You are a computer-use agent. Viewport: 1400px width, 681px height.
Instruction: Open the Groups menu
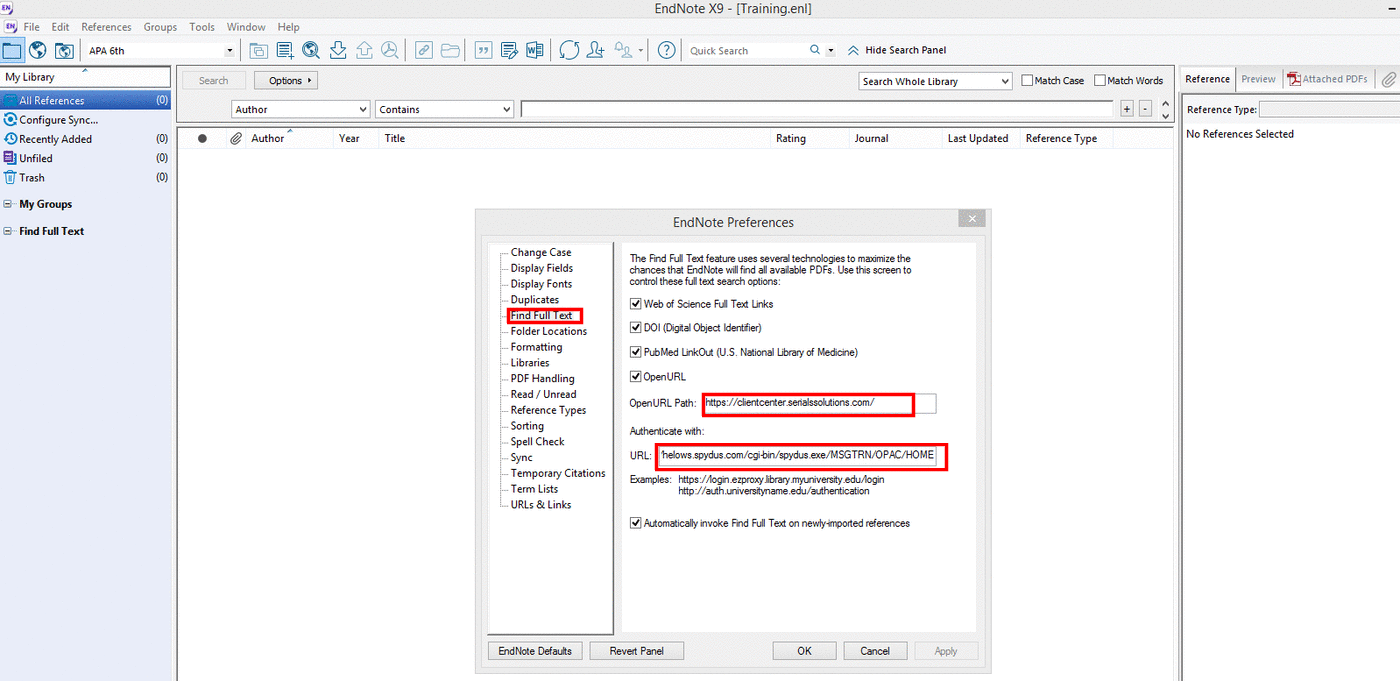click(x=160, y=27)
